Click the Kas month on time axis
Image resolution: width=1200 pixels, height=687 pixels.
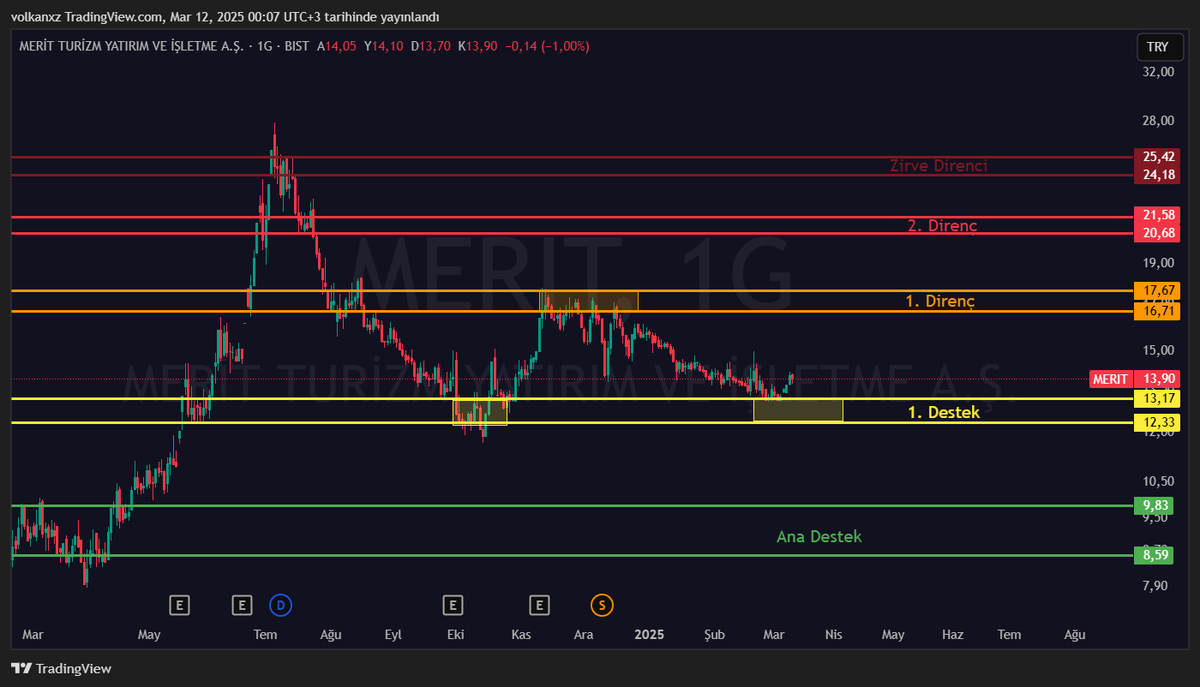pyautogui.click(x=521, y=635)
